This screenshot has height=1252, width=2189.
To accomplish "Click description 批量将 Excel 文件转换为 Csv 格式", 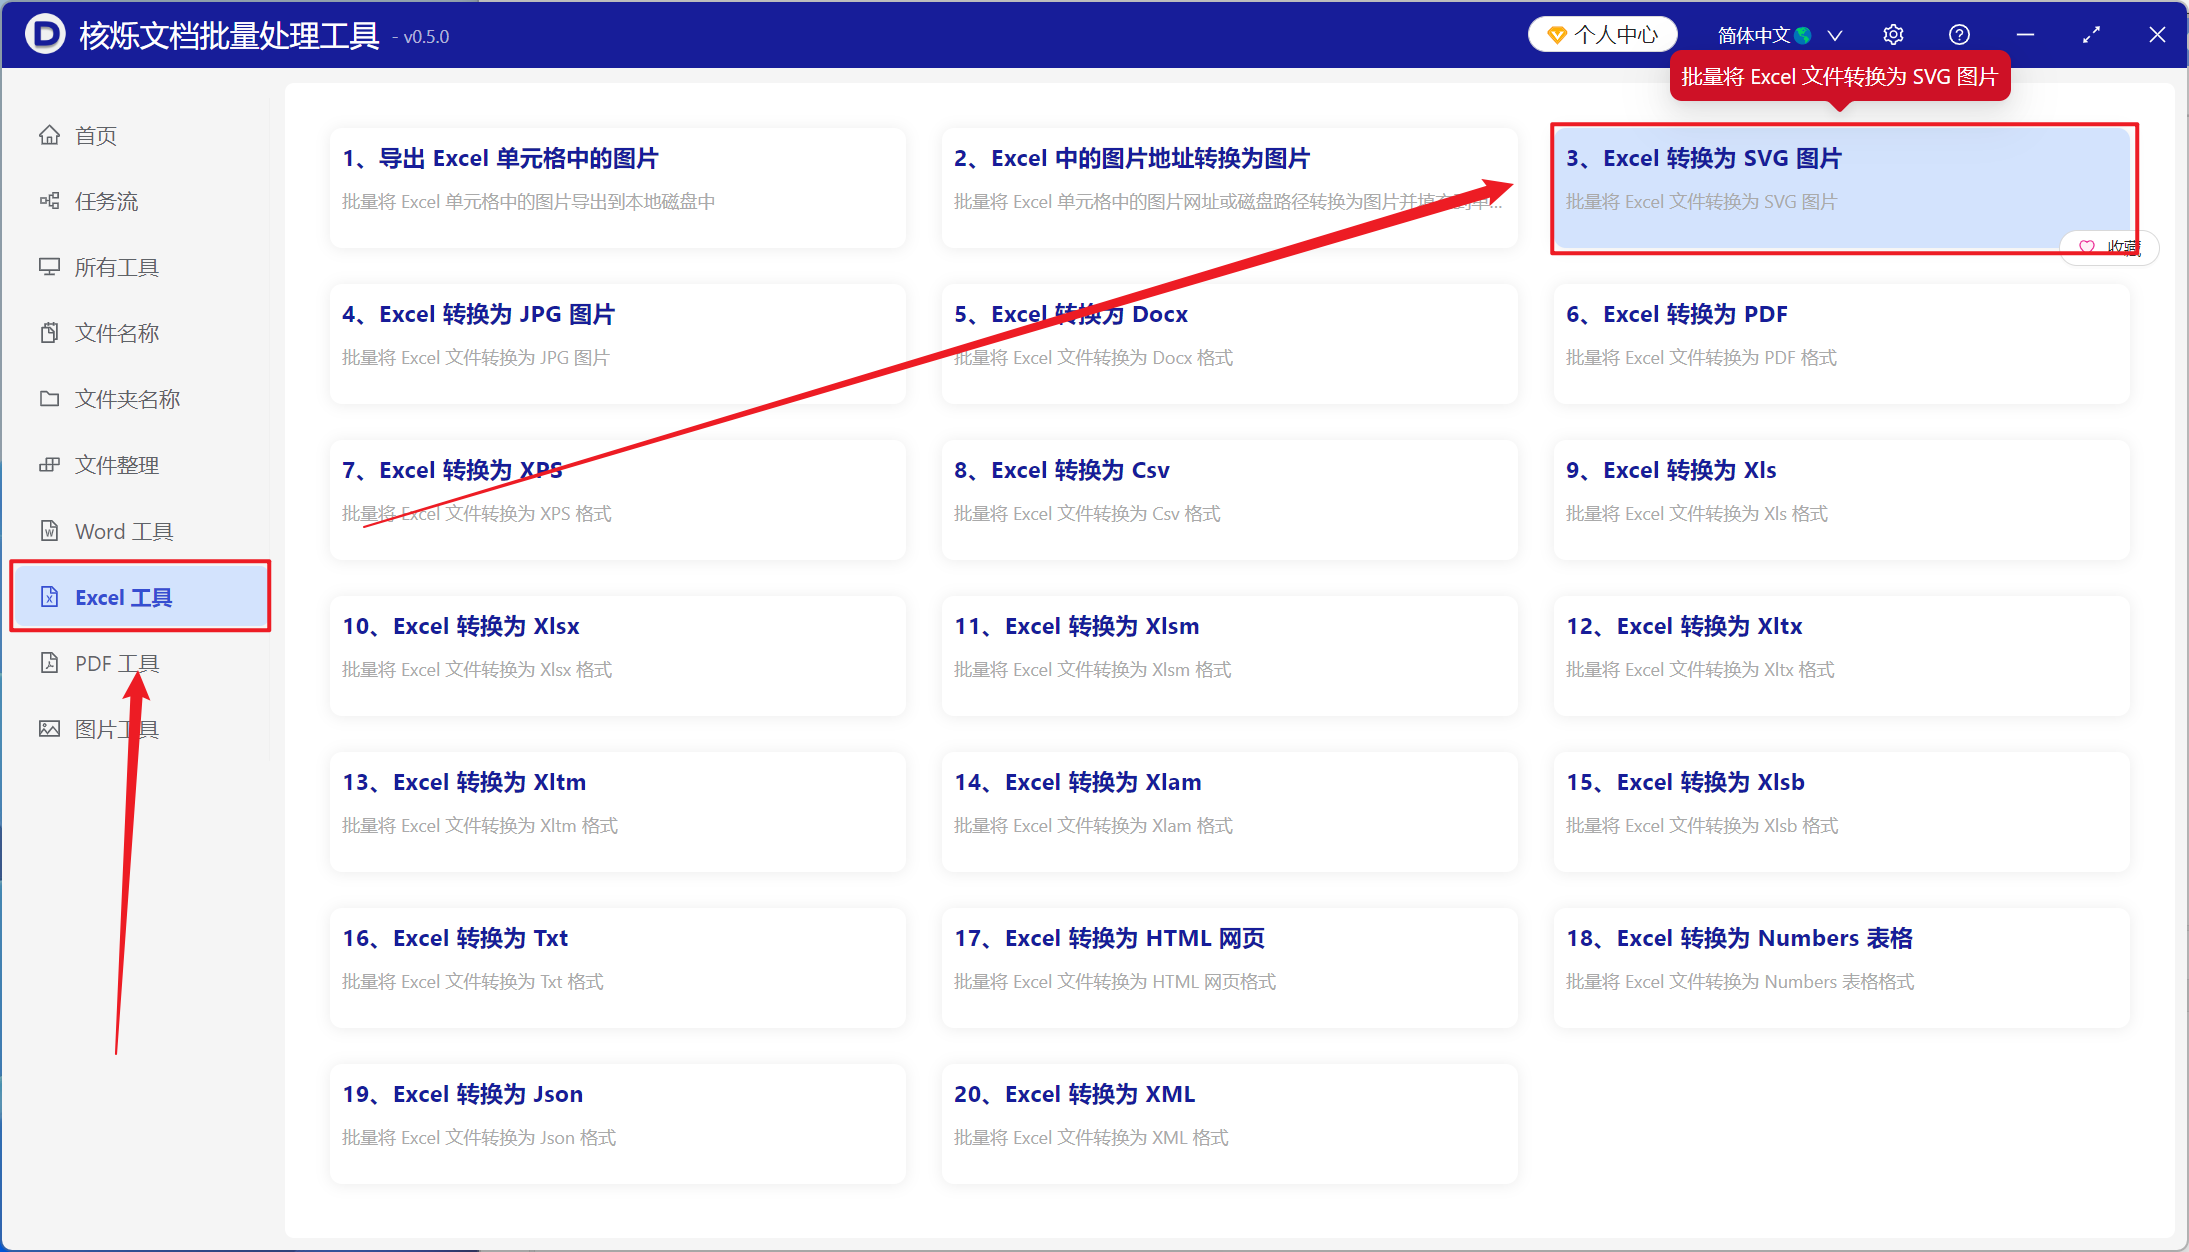I will (x=1087, y=513).
